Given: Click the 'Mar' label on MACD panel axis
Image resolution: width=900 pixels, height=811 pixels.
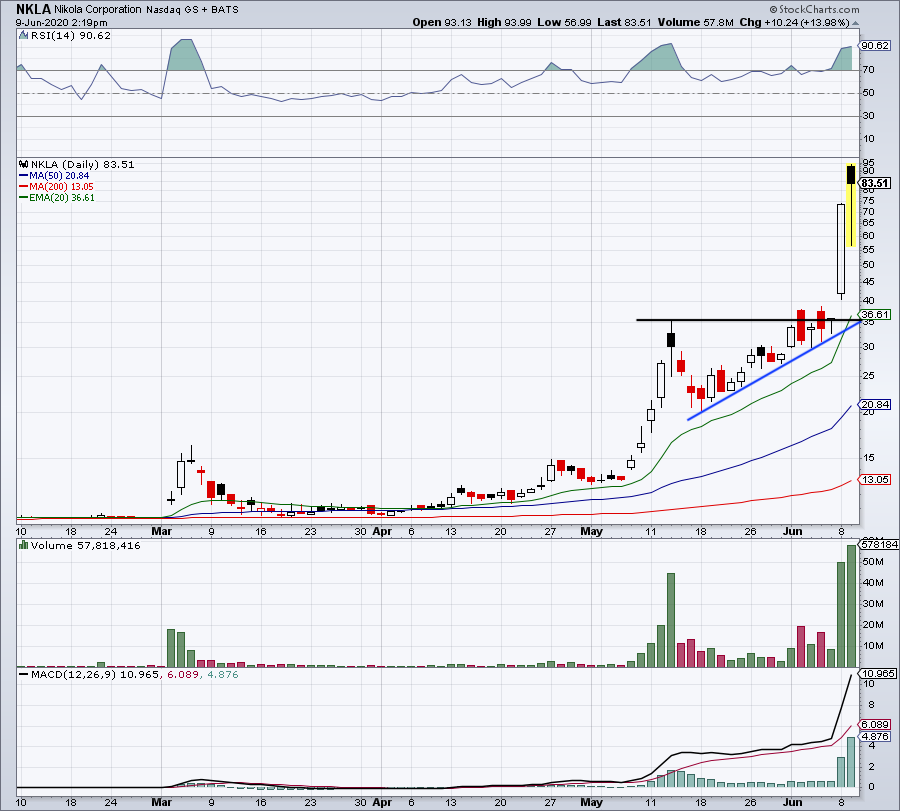Looking at the screenshot, I should pyautogui.click(x=161, y=802).
